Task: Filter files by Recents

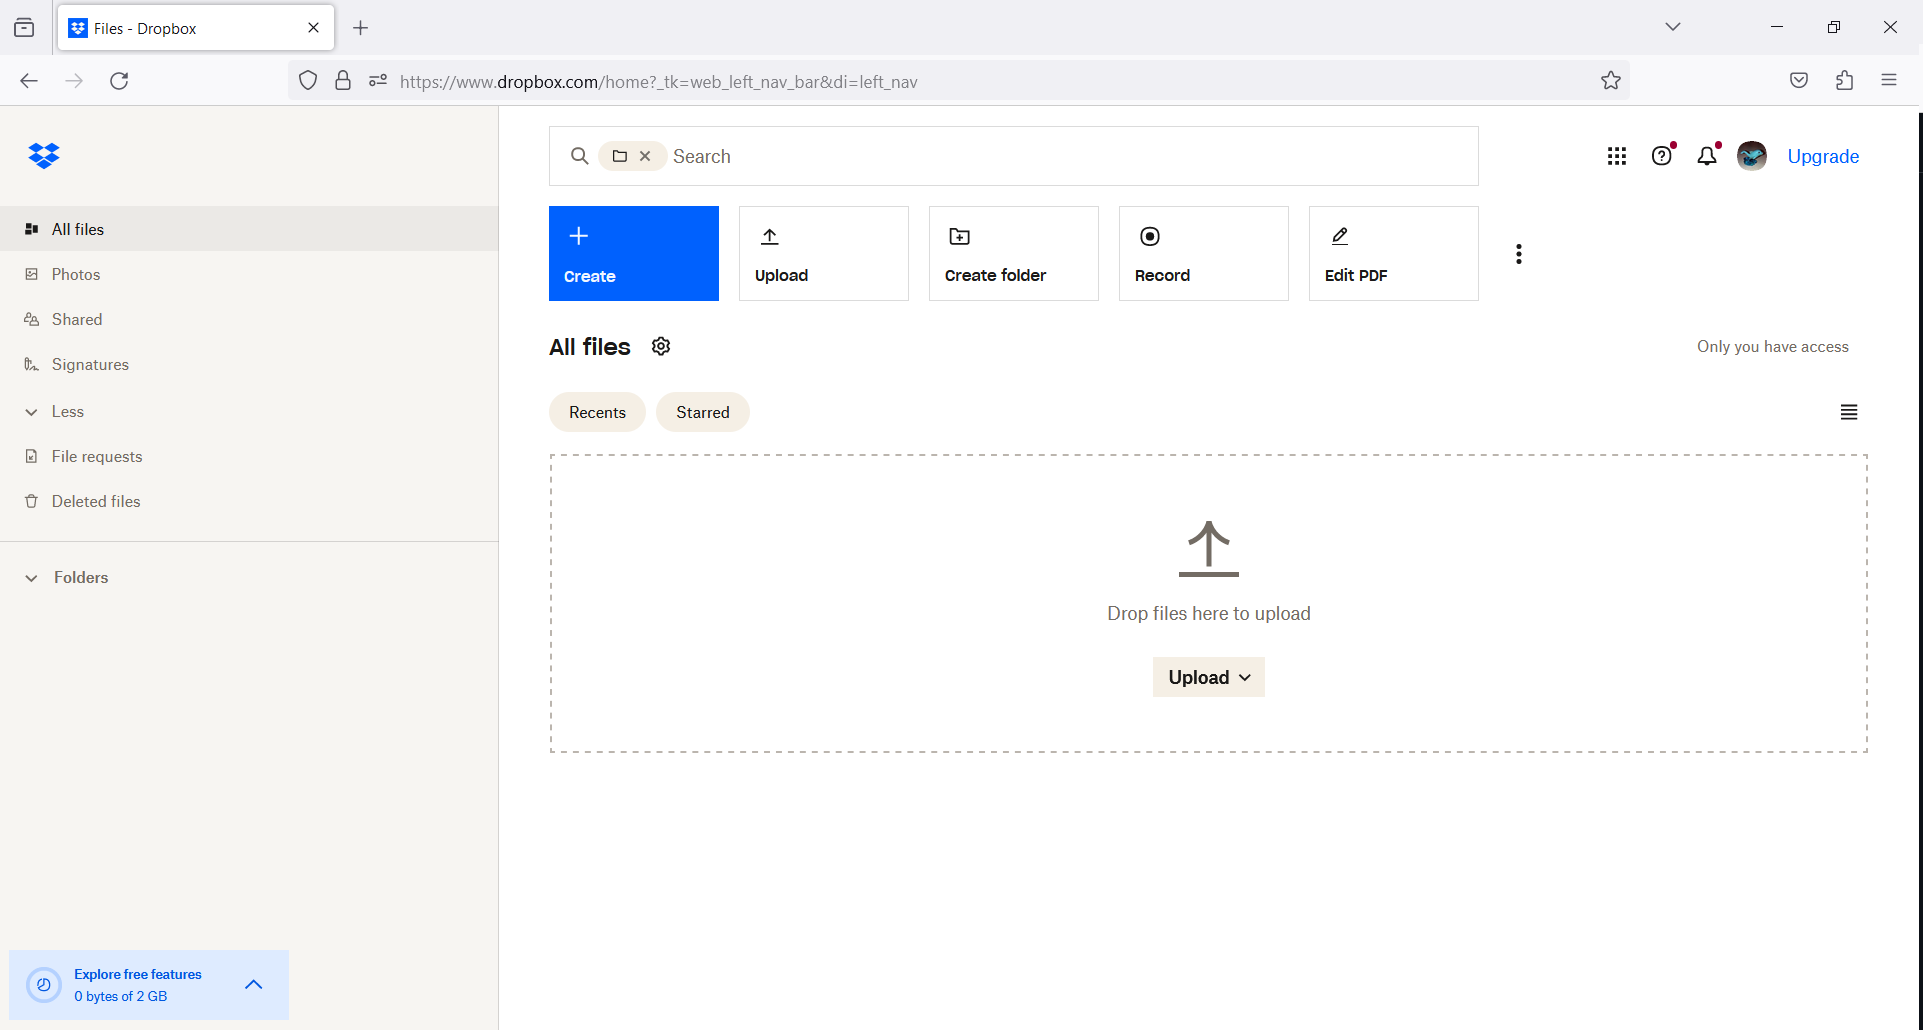Action: click(x=597, y=412)
